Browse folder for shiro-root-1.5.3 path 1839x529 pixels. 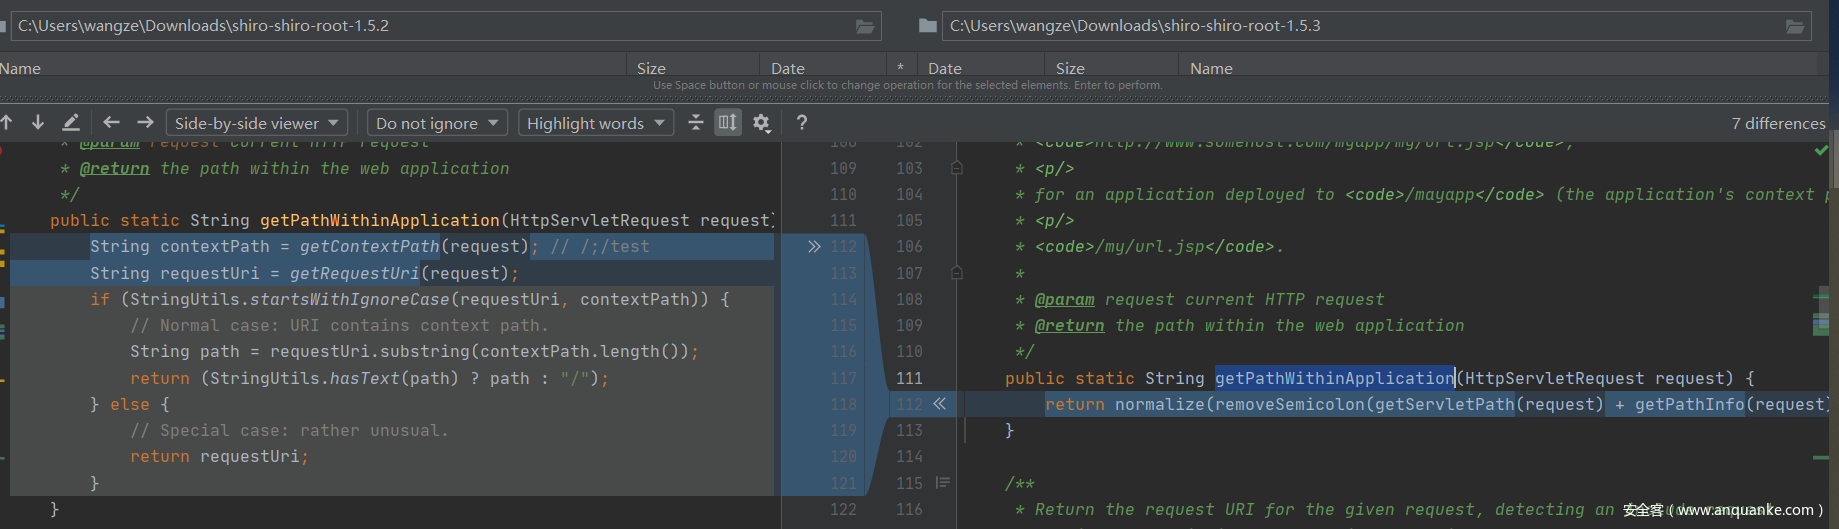click(x=1795, y=26)
